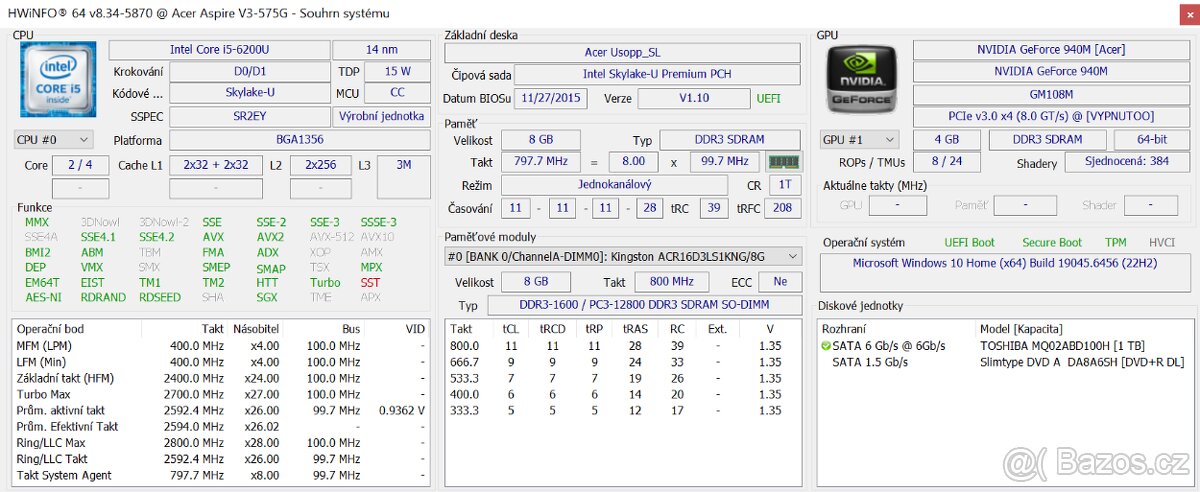This screenshot has height=492, width=1200.
Task: Click the green memory module icon
Action: [783, 162]
